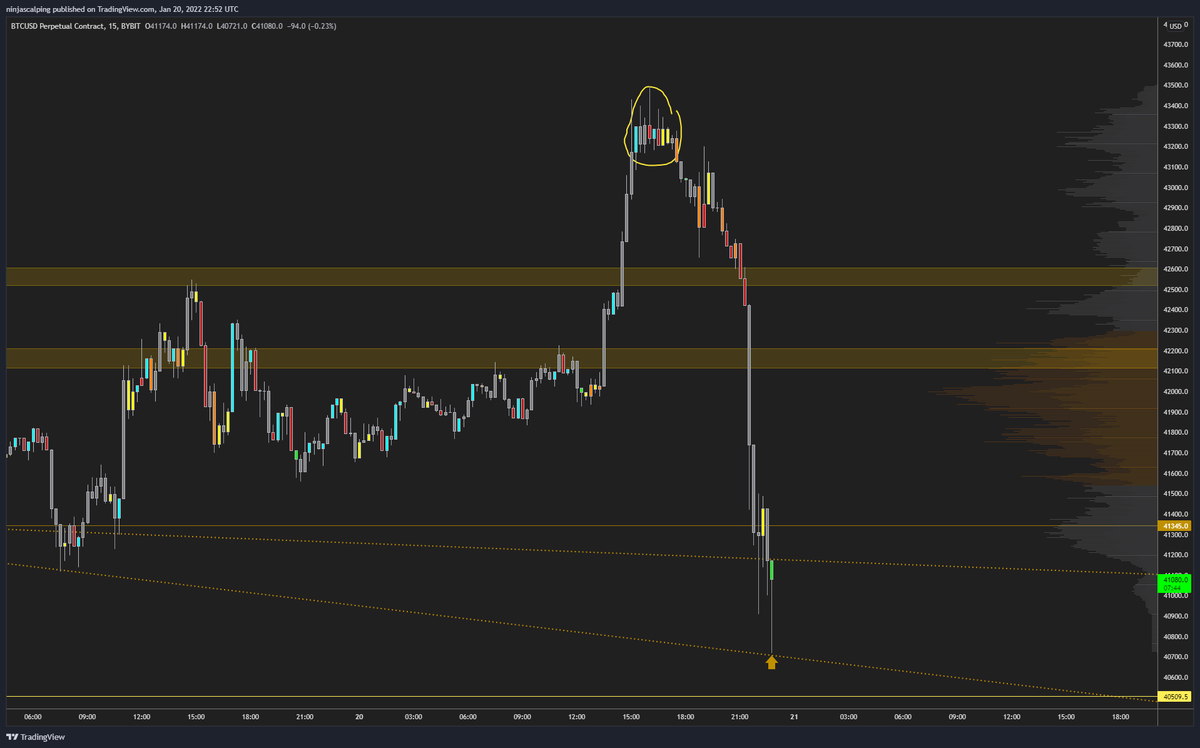Click the TradingView logo at bottom left

click(34, 737)
